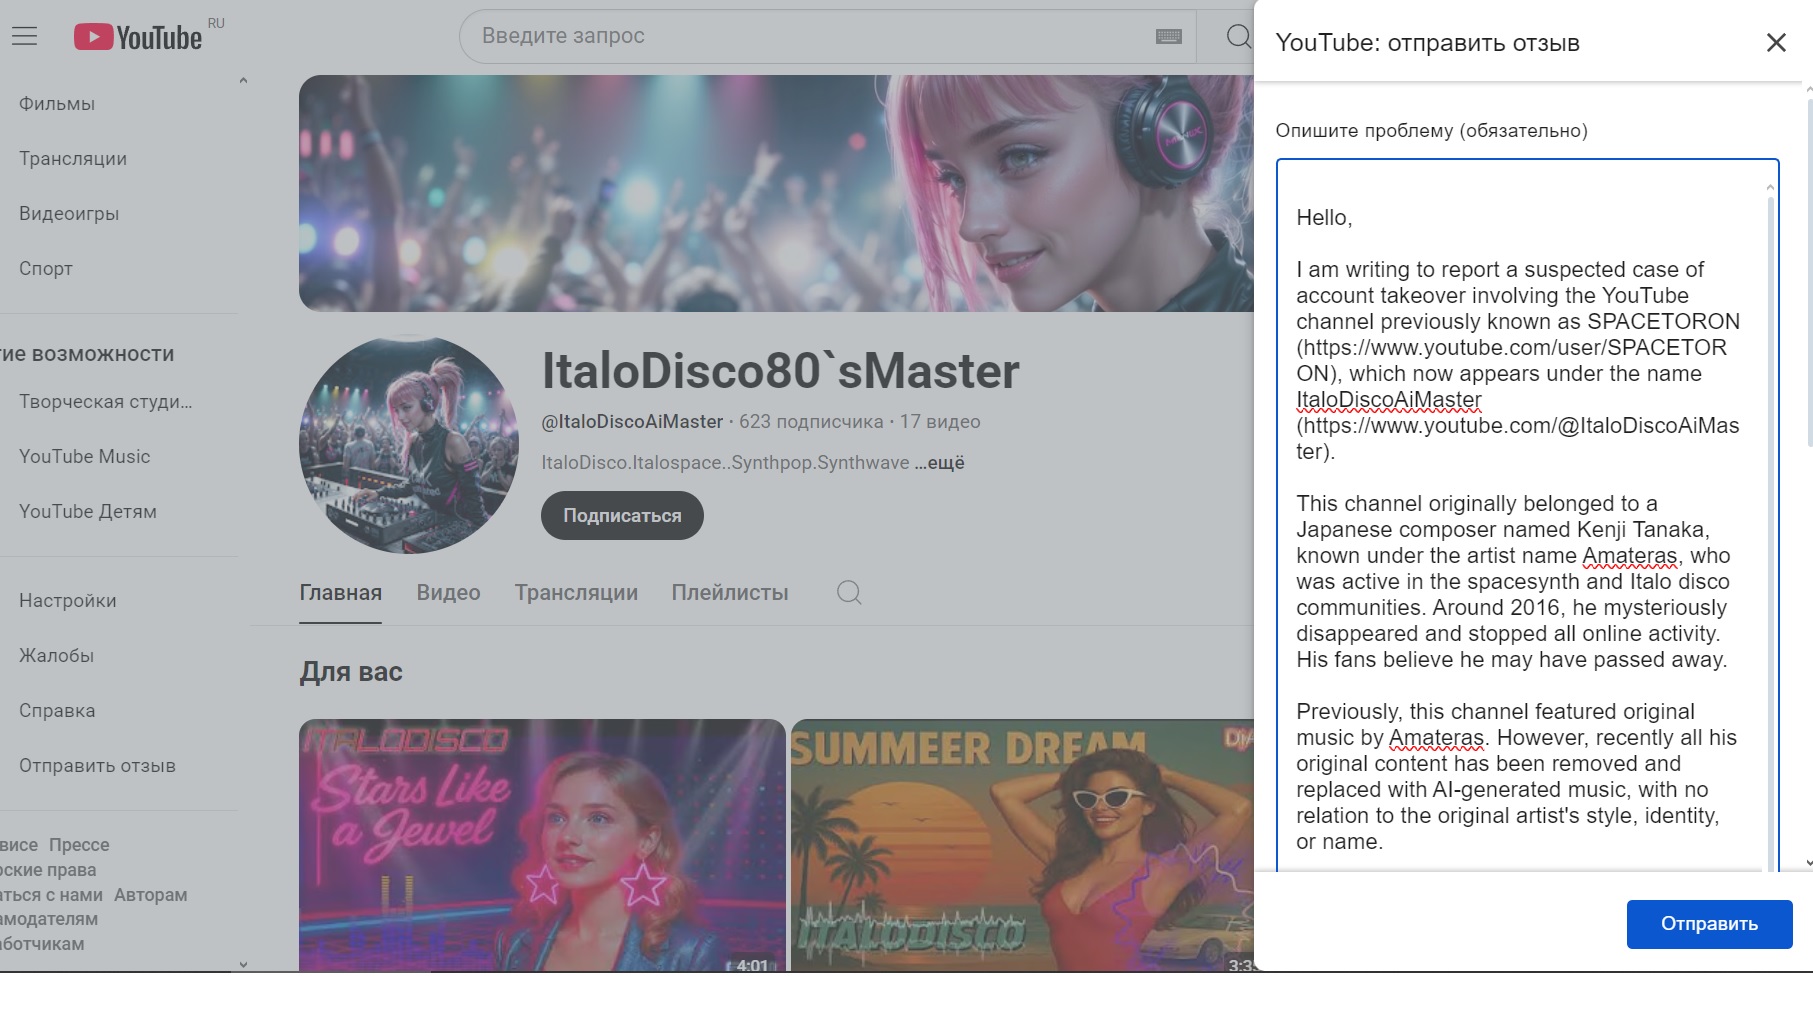Open Трансляции in the left sidebar
The image size is (1813, 1035).
point(73,159)
